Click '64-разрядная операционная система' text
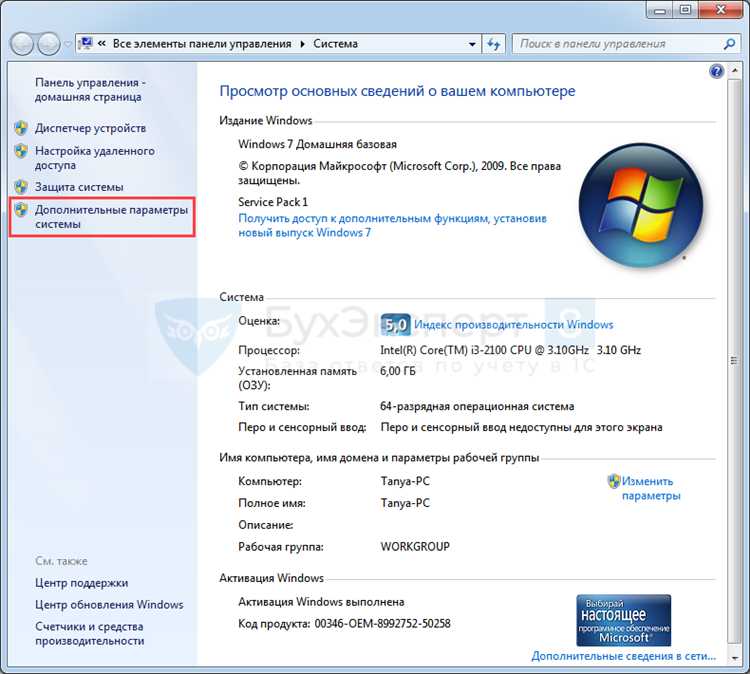This screenshot has height=674, width=750. (477, 406)
